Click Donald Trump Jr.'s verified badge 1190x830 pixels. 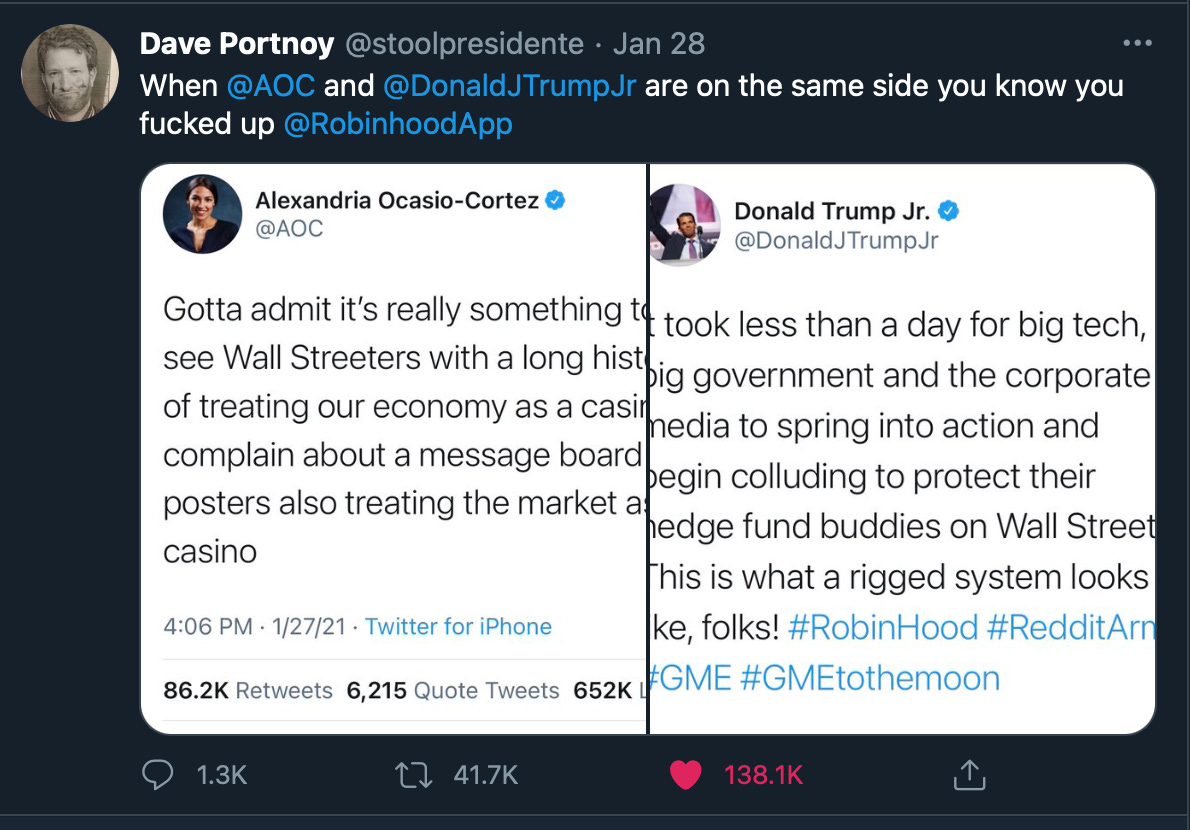[949, 211]
